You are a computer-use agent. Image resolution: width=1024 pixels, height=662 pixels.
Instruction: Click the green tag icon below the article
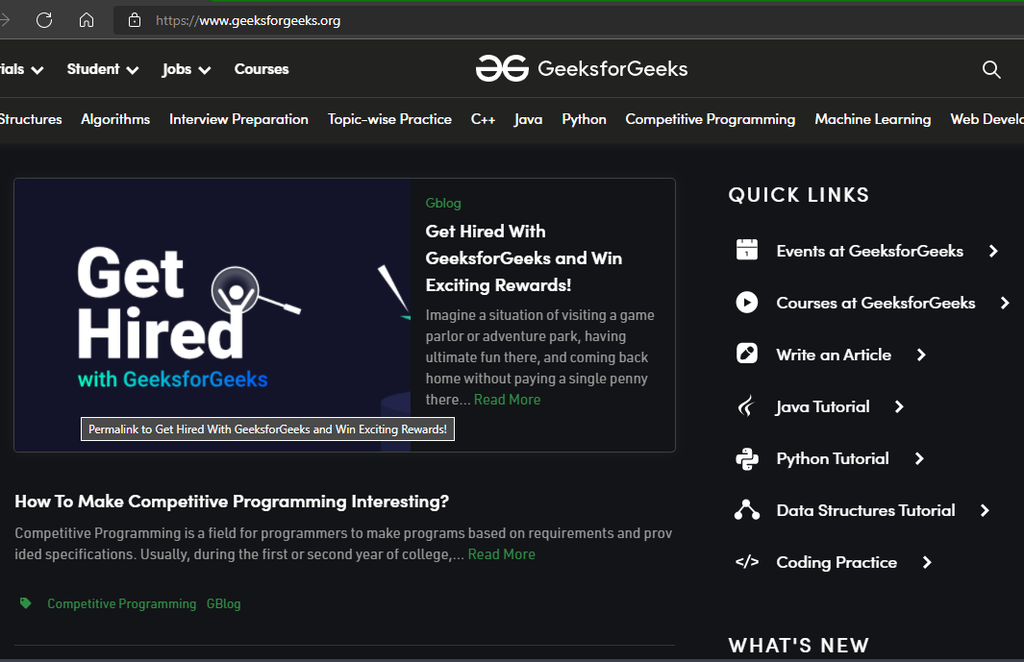point(25,603)
